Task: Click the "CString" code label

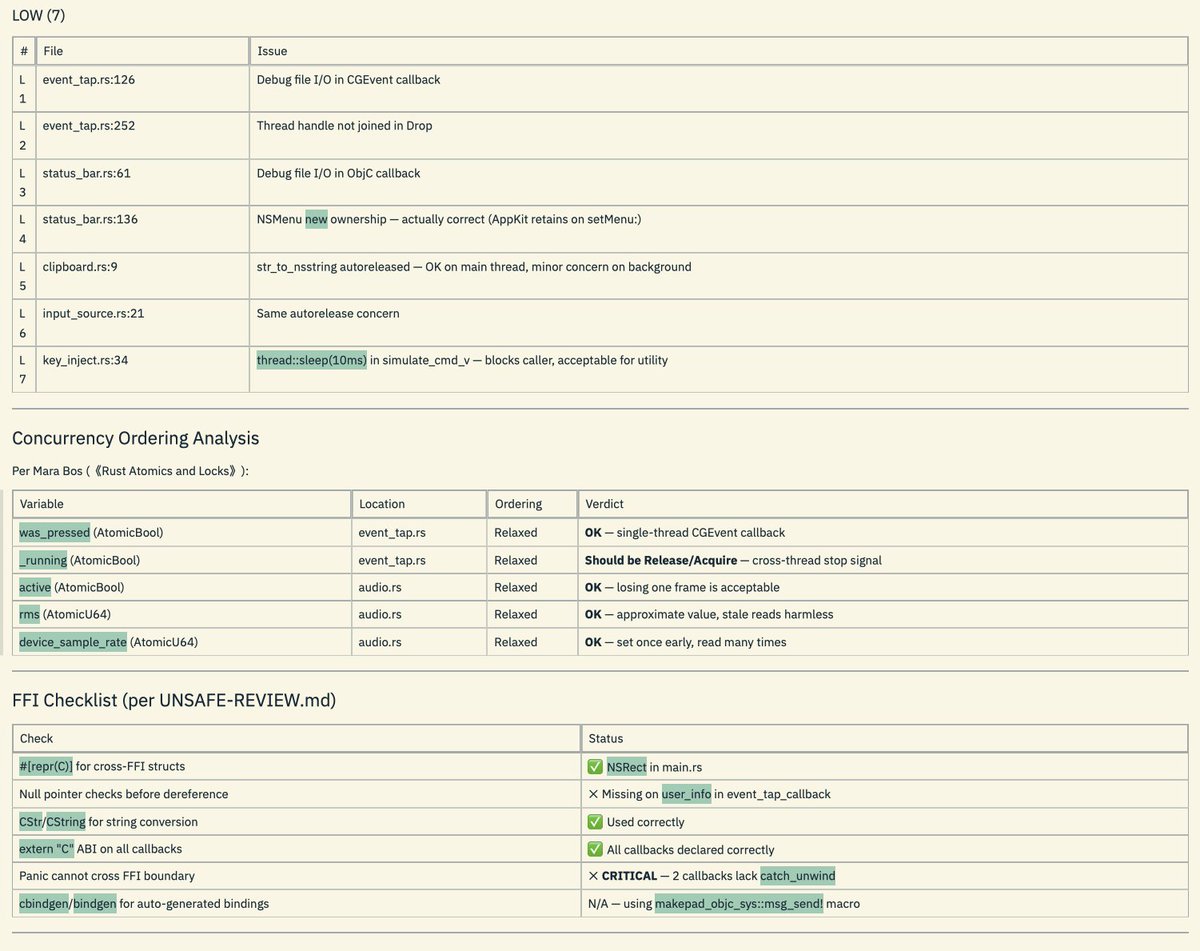Action: click(66, 822)
